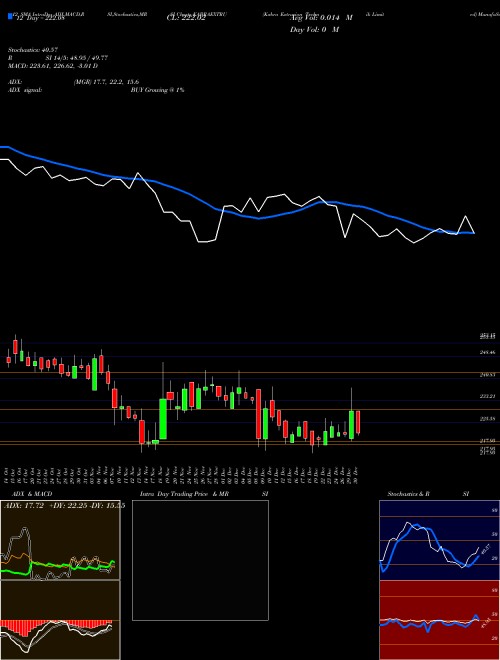Click the 'Day Vol: 0 M' label
Image resolution: width=500 pixels, height=660 pixels.
(314, 30)
